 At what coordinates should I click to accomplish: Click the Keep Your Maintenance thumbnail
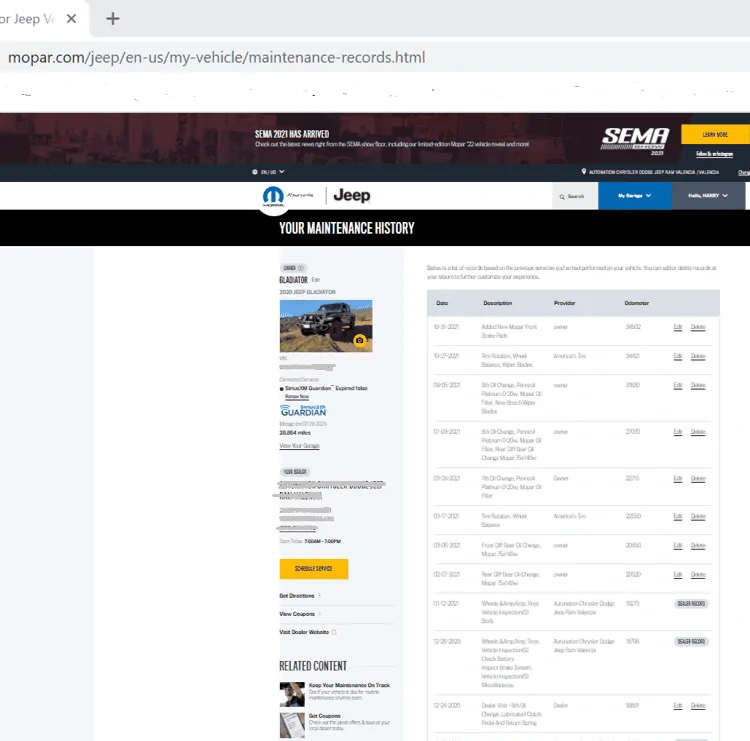[292, 694]
